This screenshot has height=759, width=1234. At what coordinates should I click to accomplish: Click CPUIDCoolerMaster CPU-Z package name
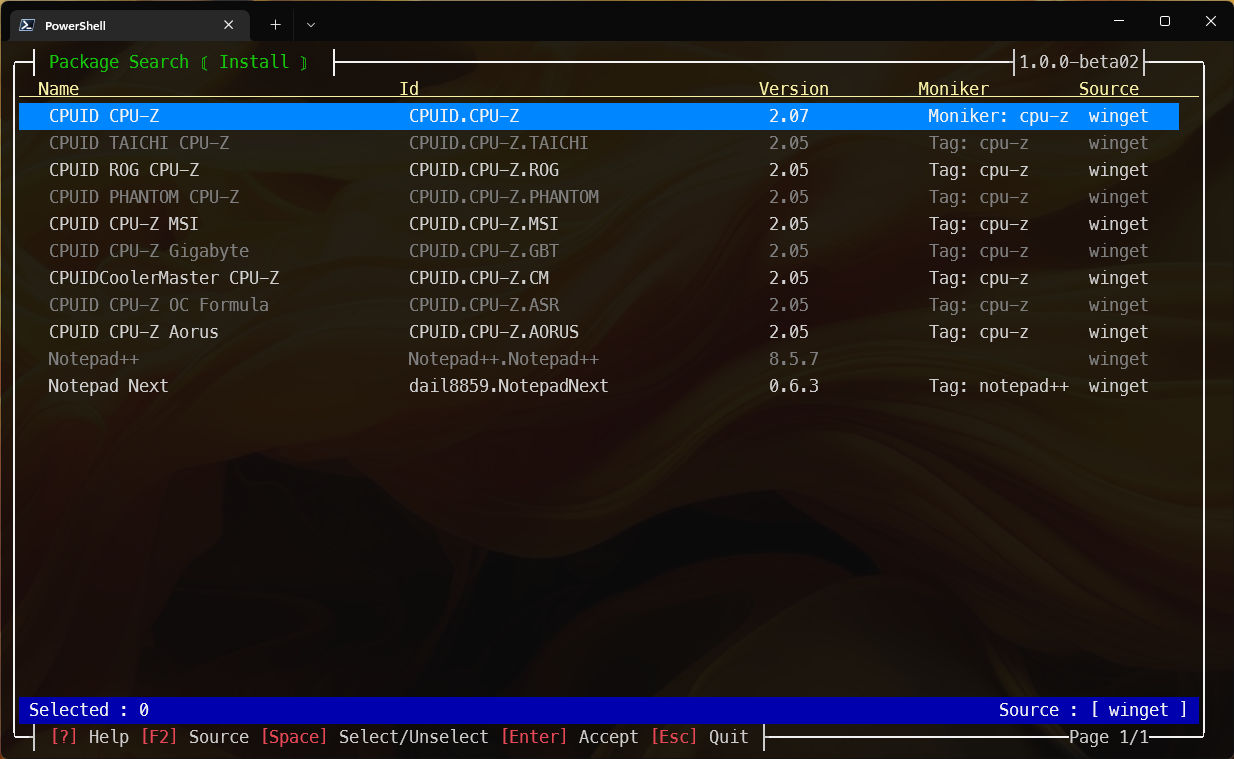tap(164, 278)
